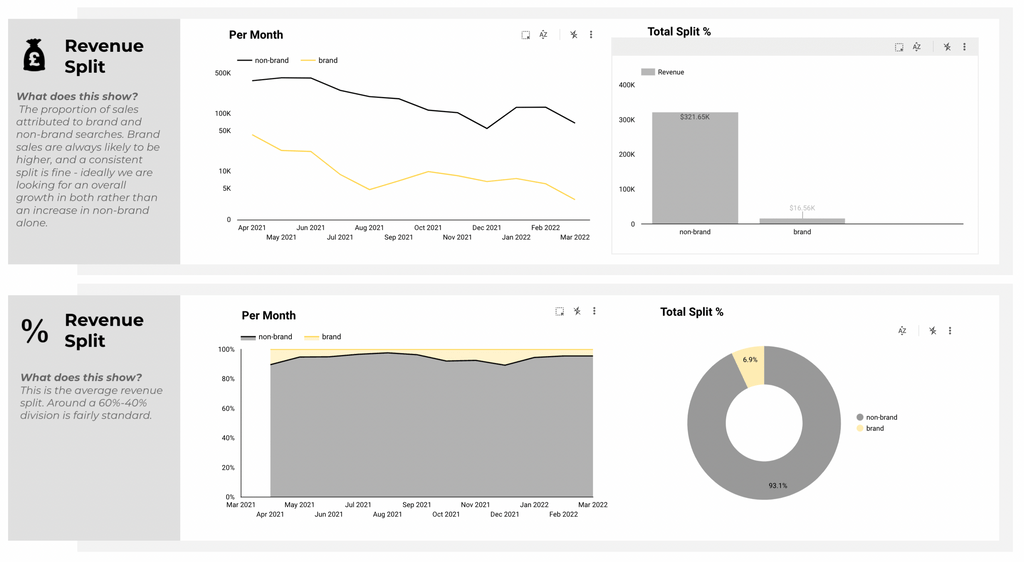The width and height of the screenshot is (1024, 562).
Task: Click the brand legend label on the line chart
Action: [328, 61]
